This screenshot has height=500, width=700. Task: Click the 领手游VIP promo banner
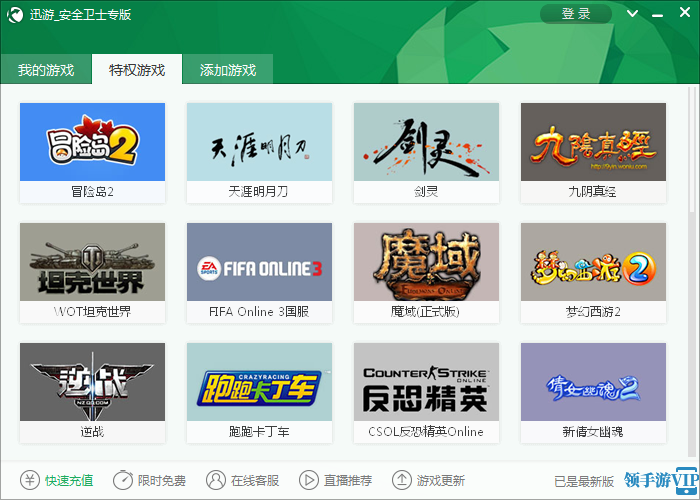(x=661, y=481)
